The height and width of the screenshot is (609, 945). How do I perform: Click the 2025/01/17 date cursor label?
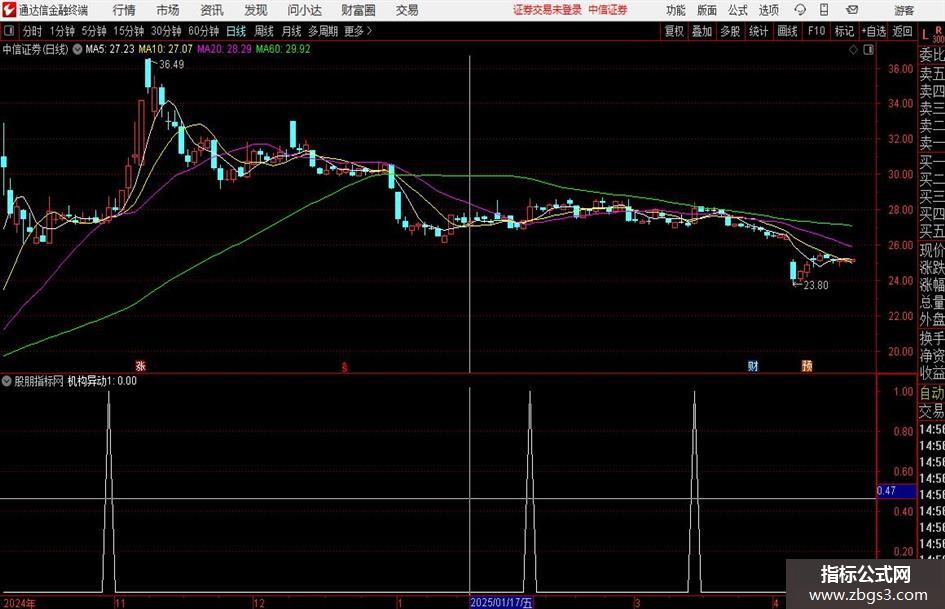pos(501,603)
